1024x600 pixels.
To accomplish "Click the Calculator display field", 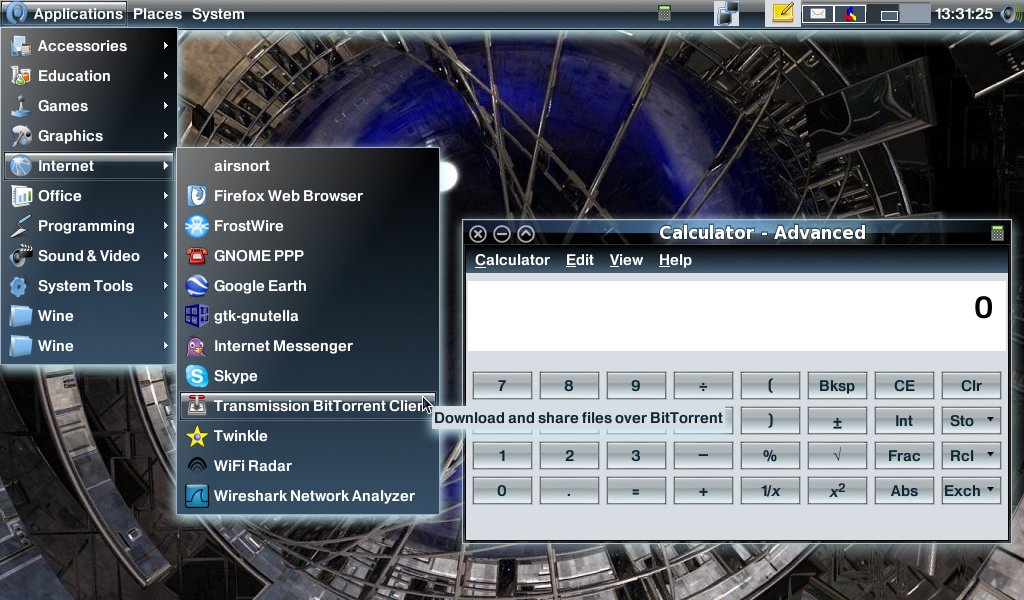I will (x=737, y=316).
